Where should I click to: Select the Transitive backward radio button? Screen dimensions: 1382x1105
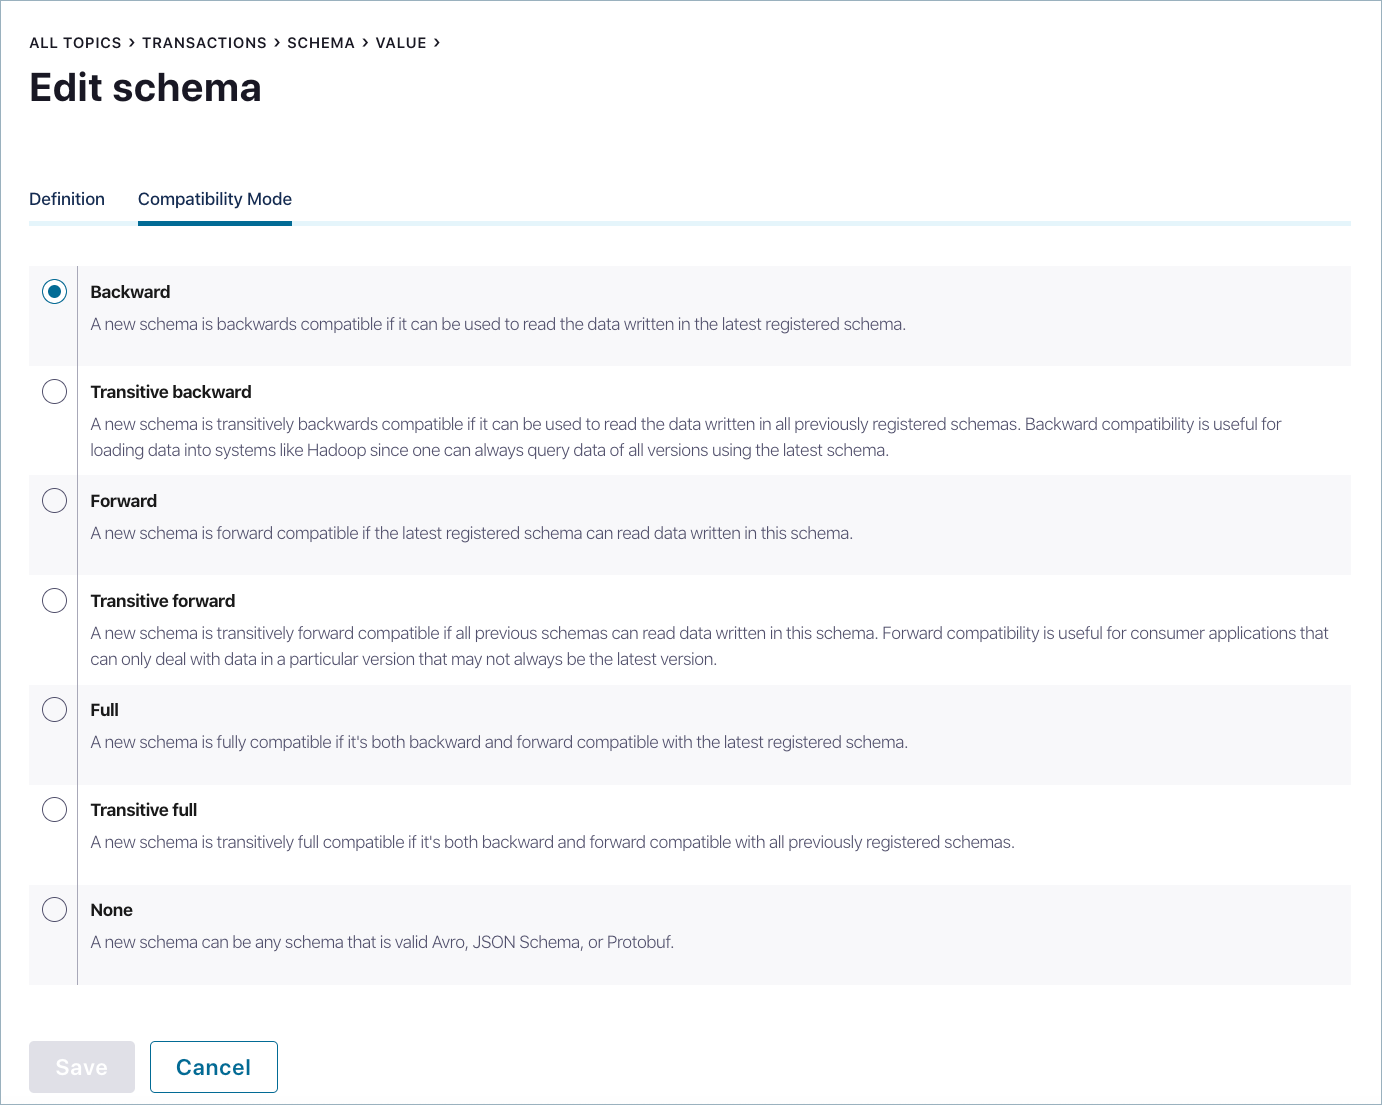(55, 392)
